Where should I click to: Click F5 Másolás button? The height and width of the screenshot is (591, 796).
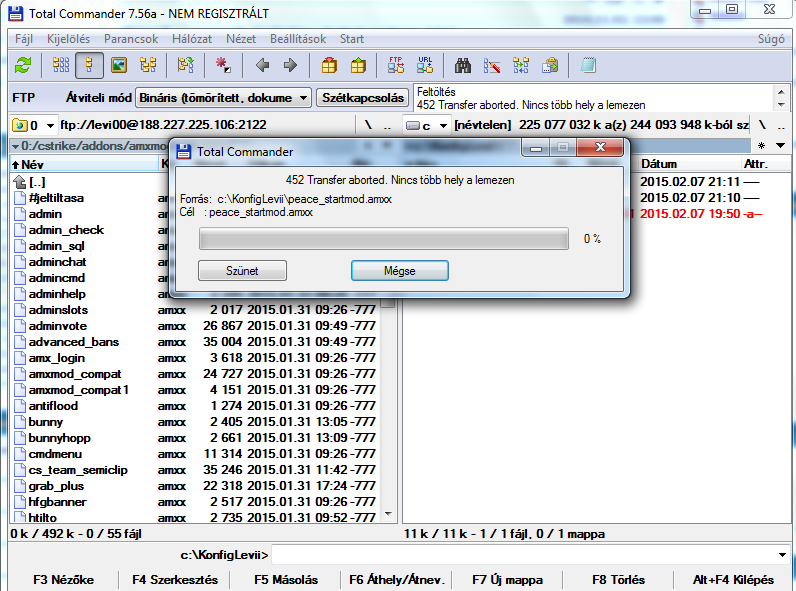[x=286, y=580]
